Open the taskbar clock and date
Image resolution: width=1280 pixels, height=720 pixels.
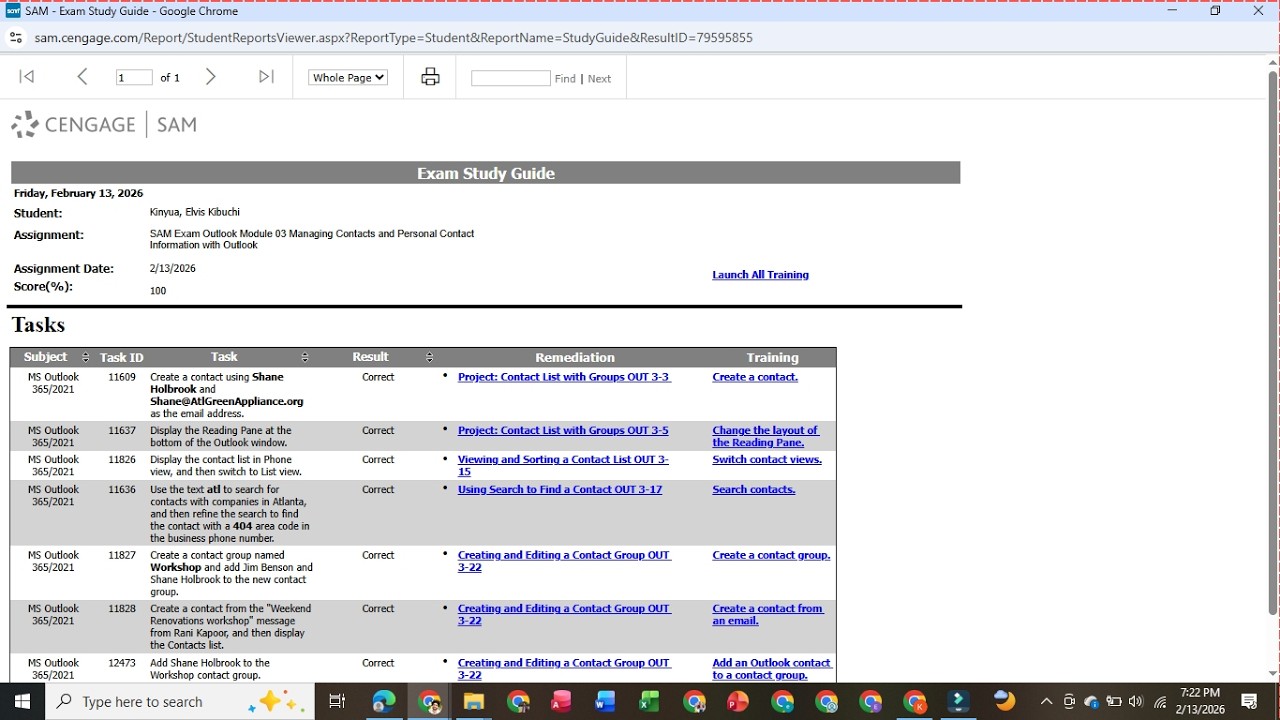1200,701
